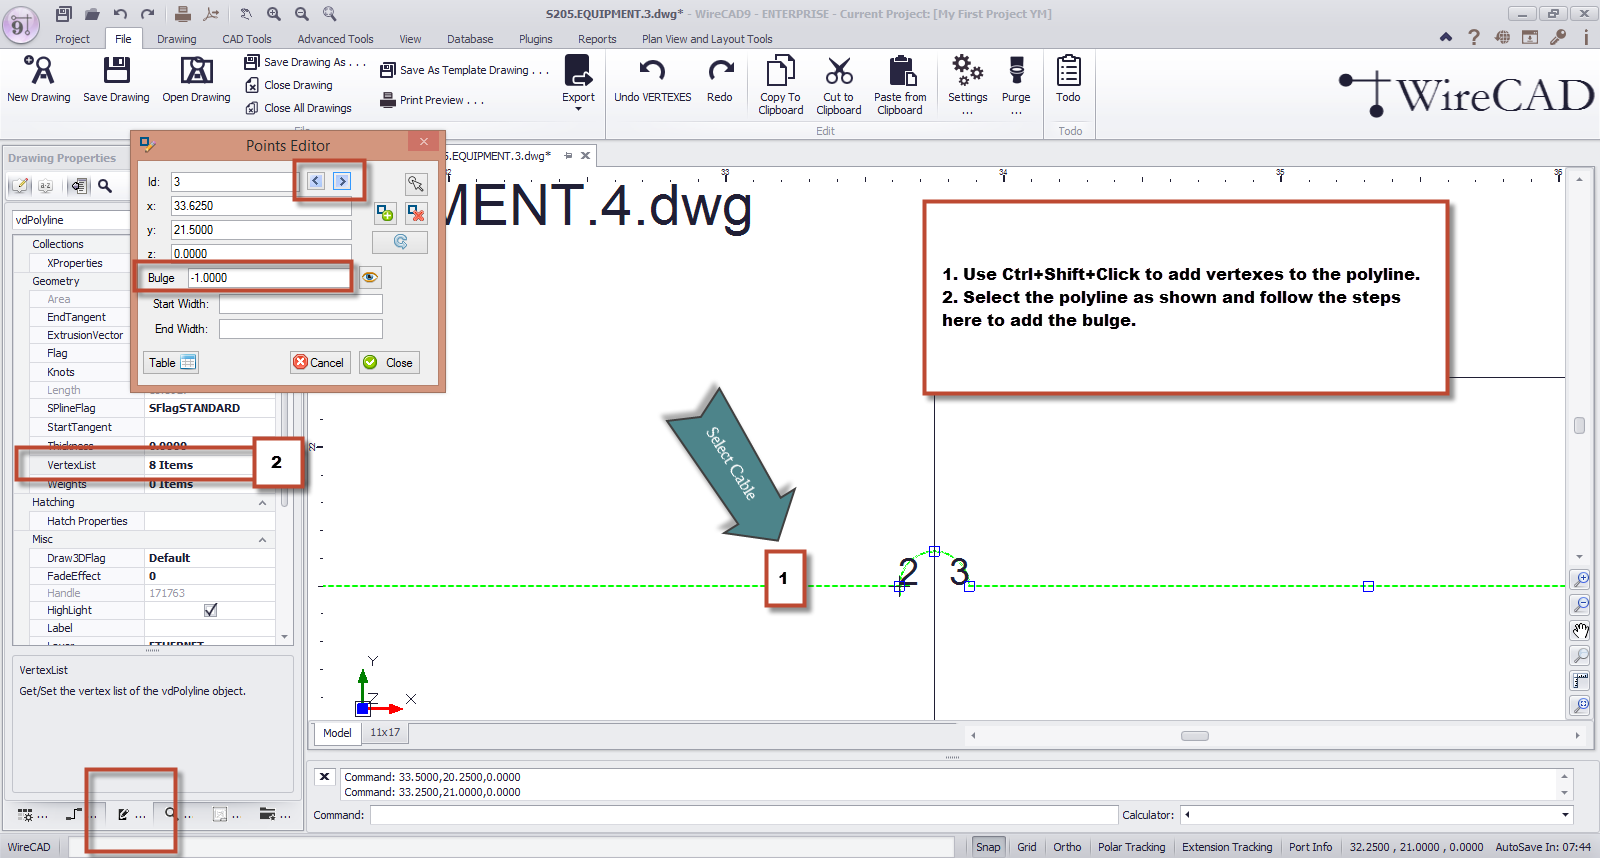
Task: Click the Bulge value field
Action: click(x=268, y=278)
